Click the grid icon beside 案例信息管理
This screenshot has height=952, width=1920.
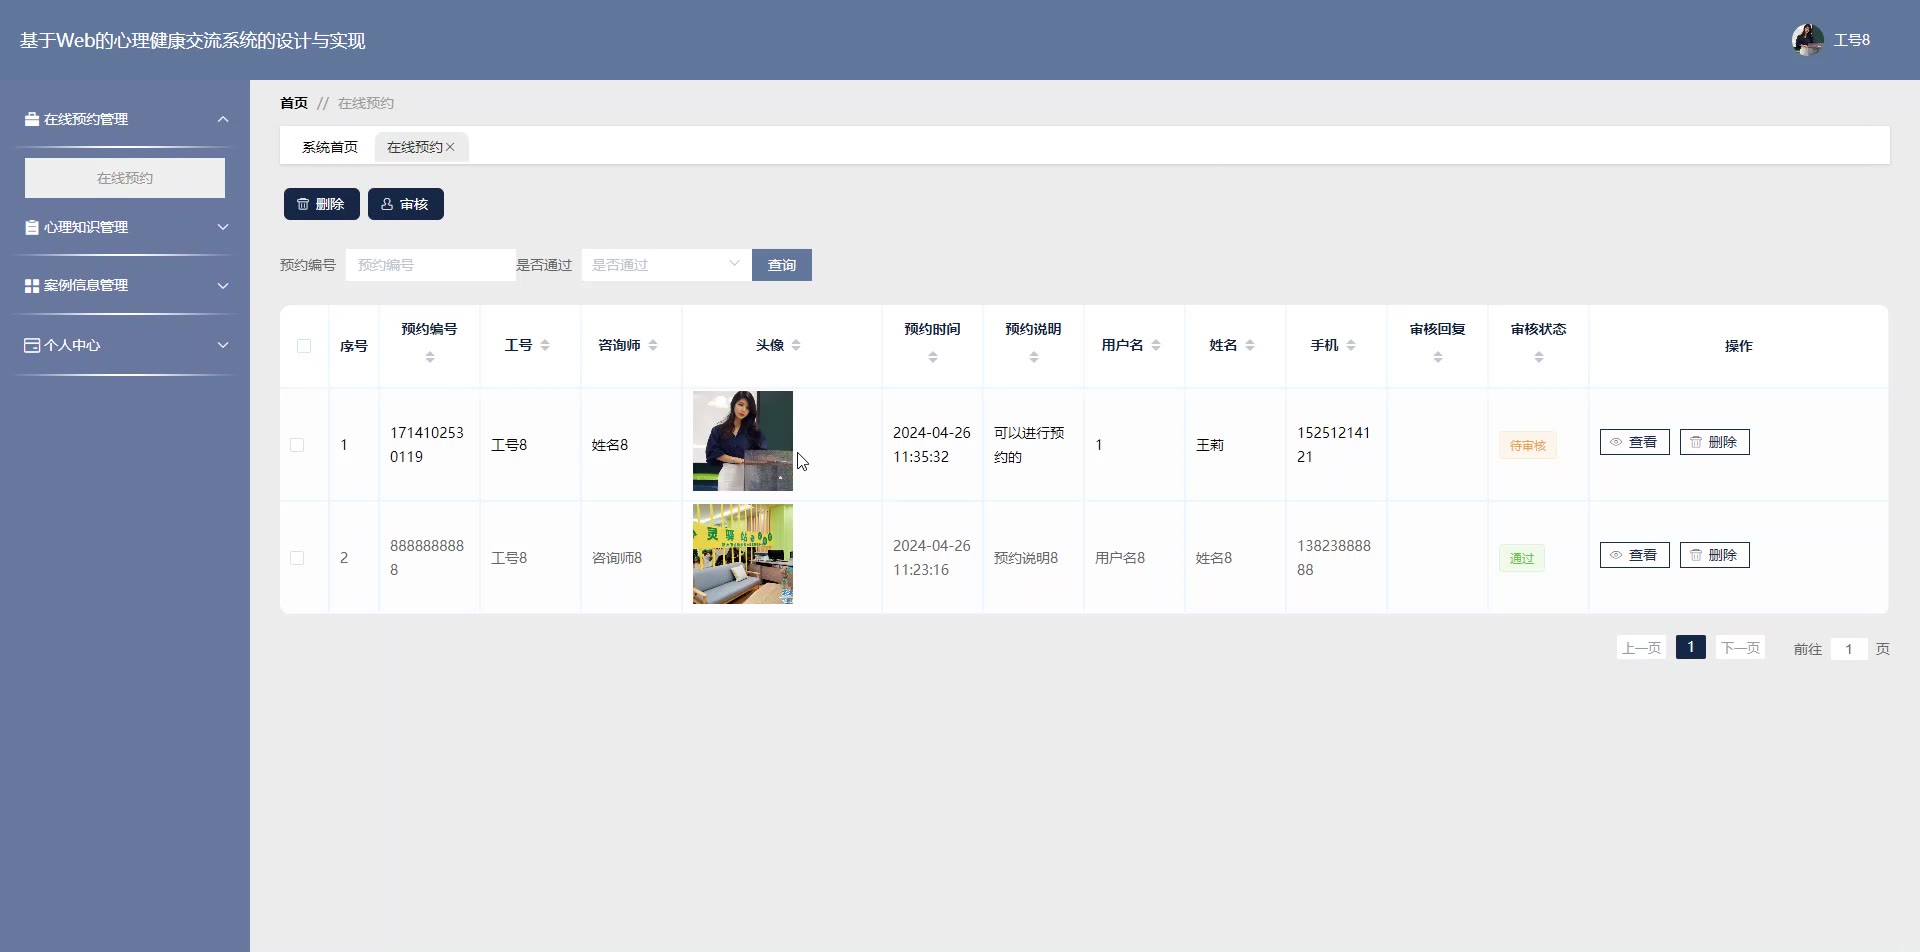pos(32,286)
